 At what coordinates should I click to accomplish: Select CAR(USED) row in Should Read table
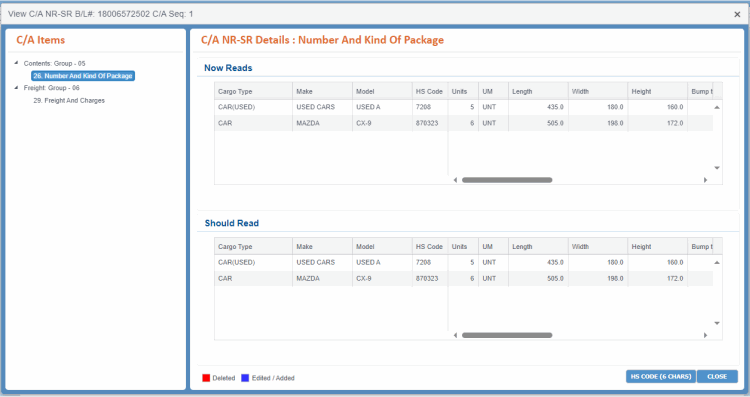click(463, 263)
